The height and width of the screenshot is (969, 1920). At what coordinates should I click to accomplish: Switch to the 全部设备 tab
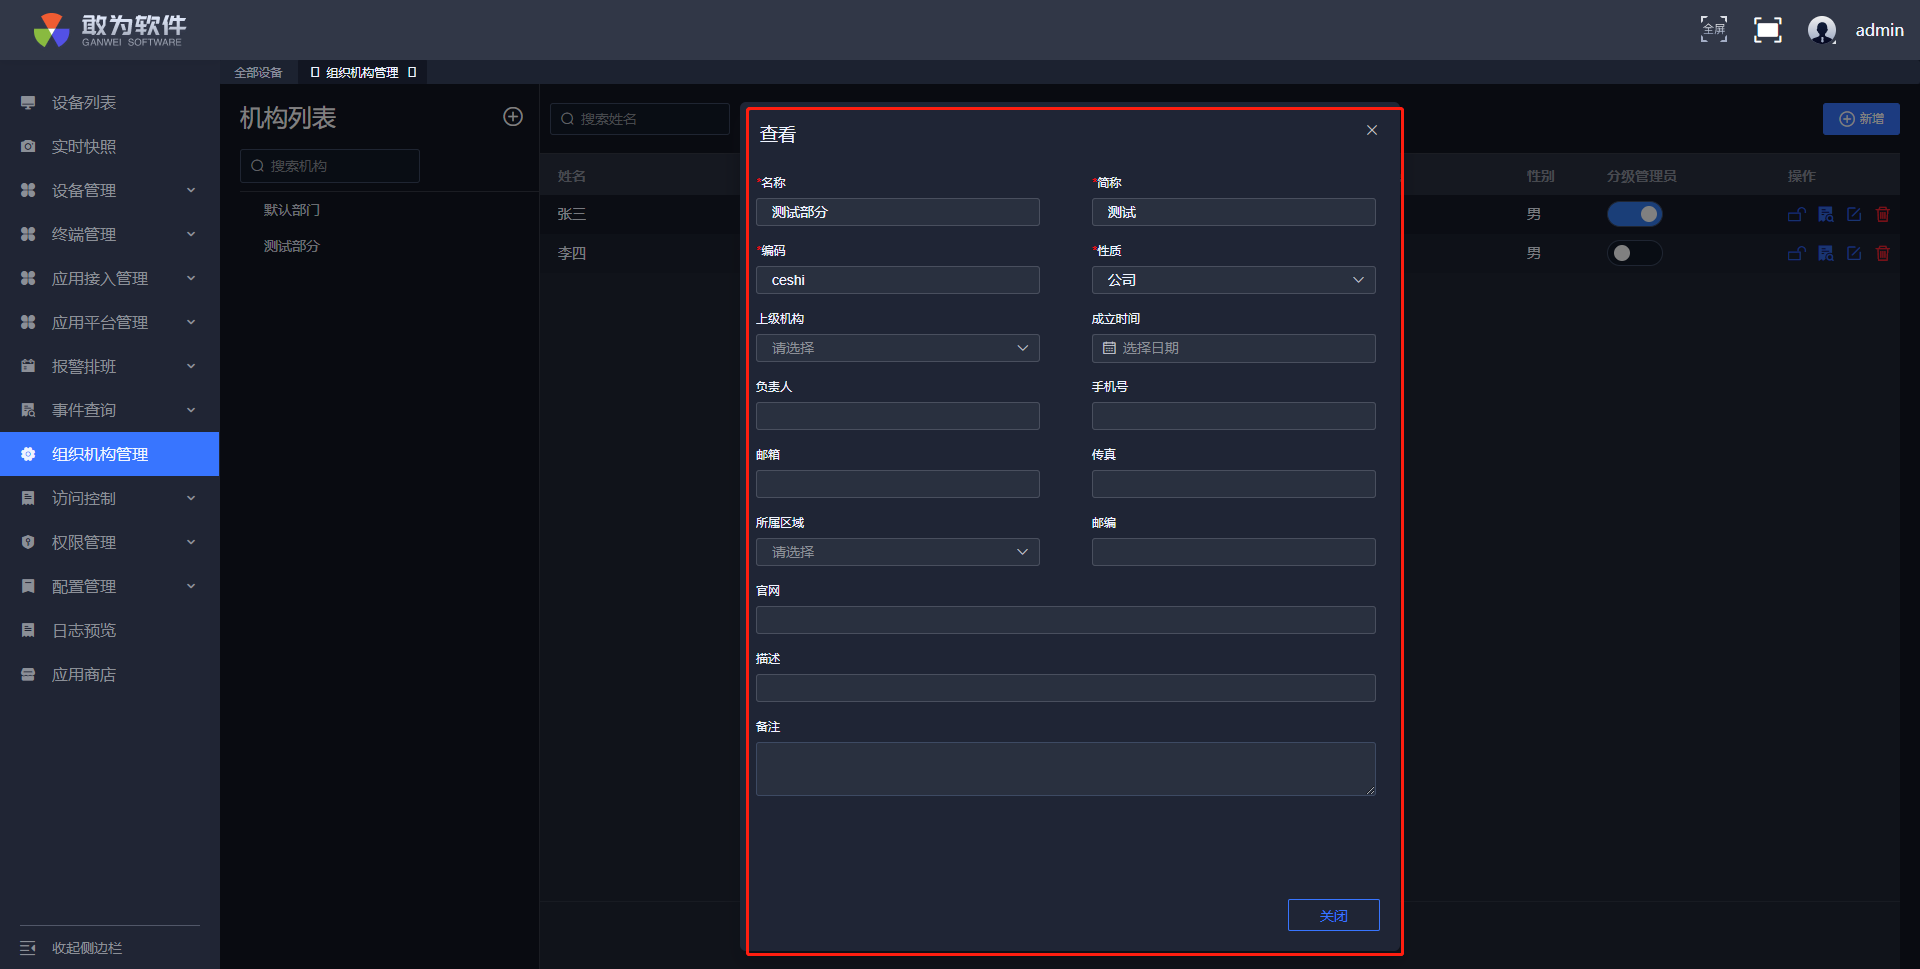[x=258, y=72]
